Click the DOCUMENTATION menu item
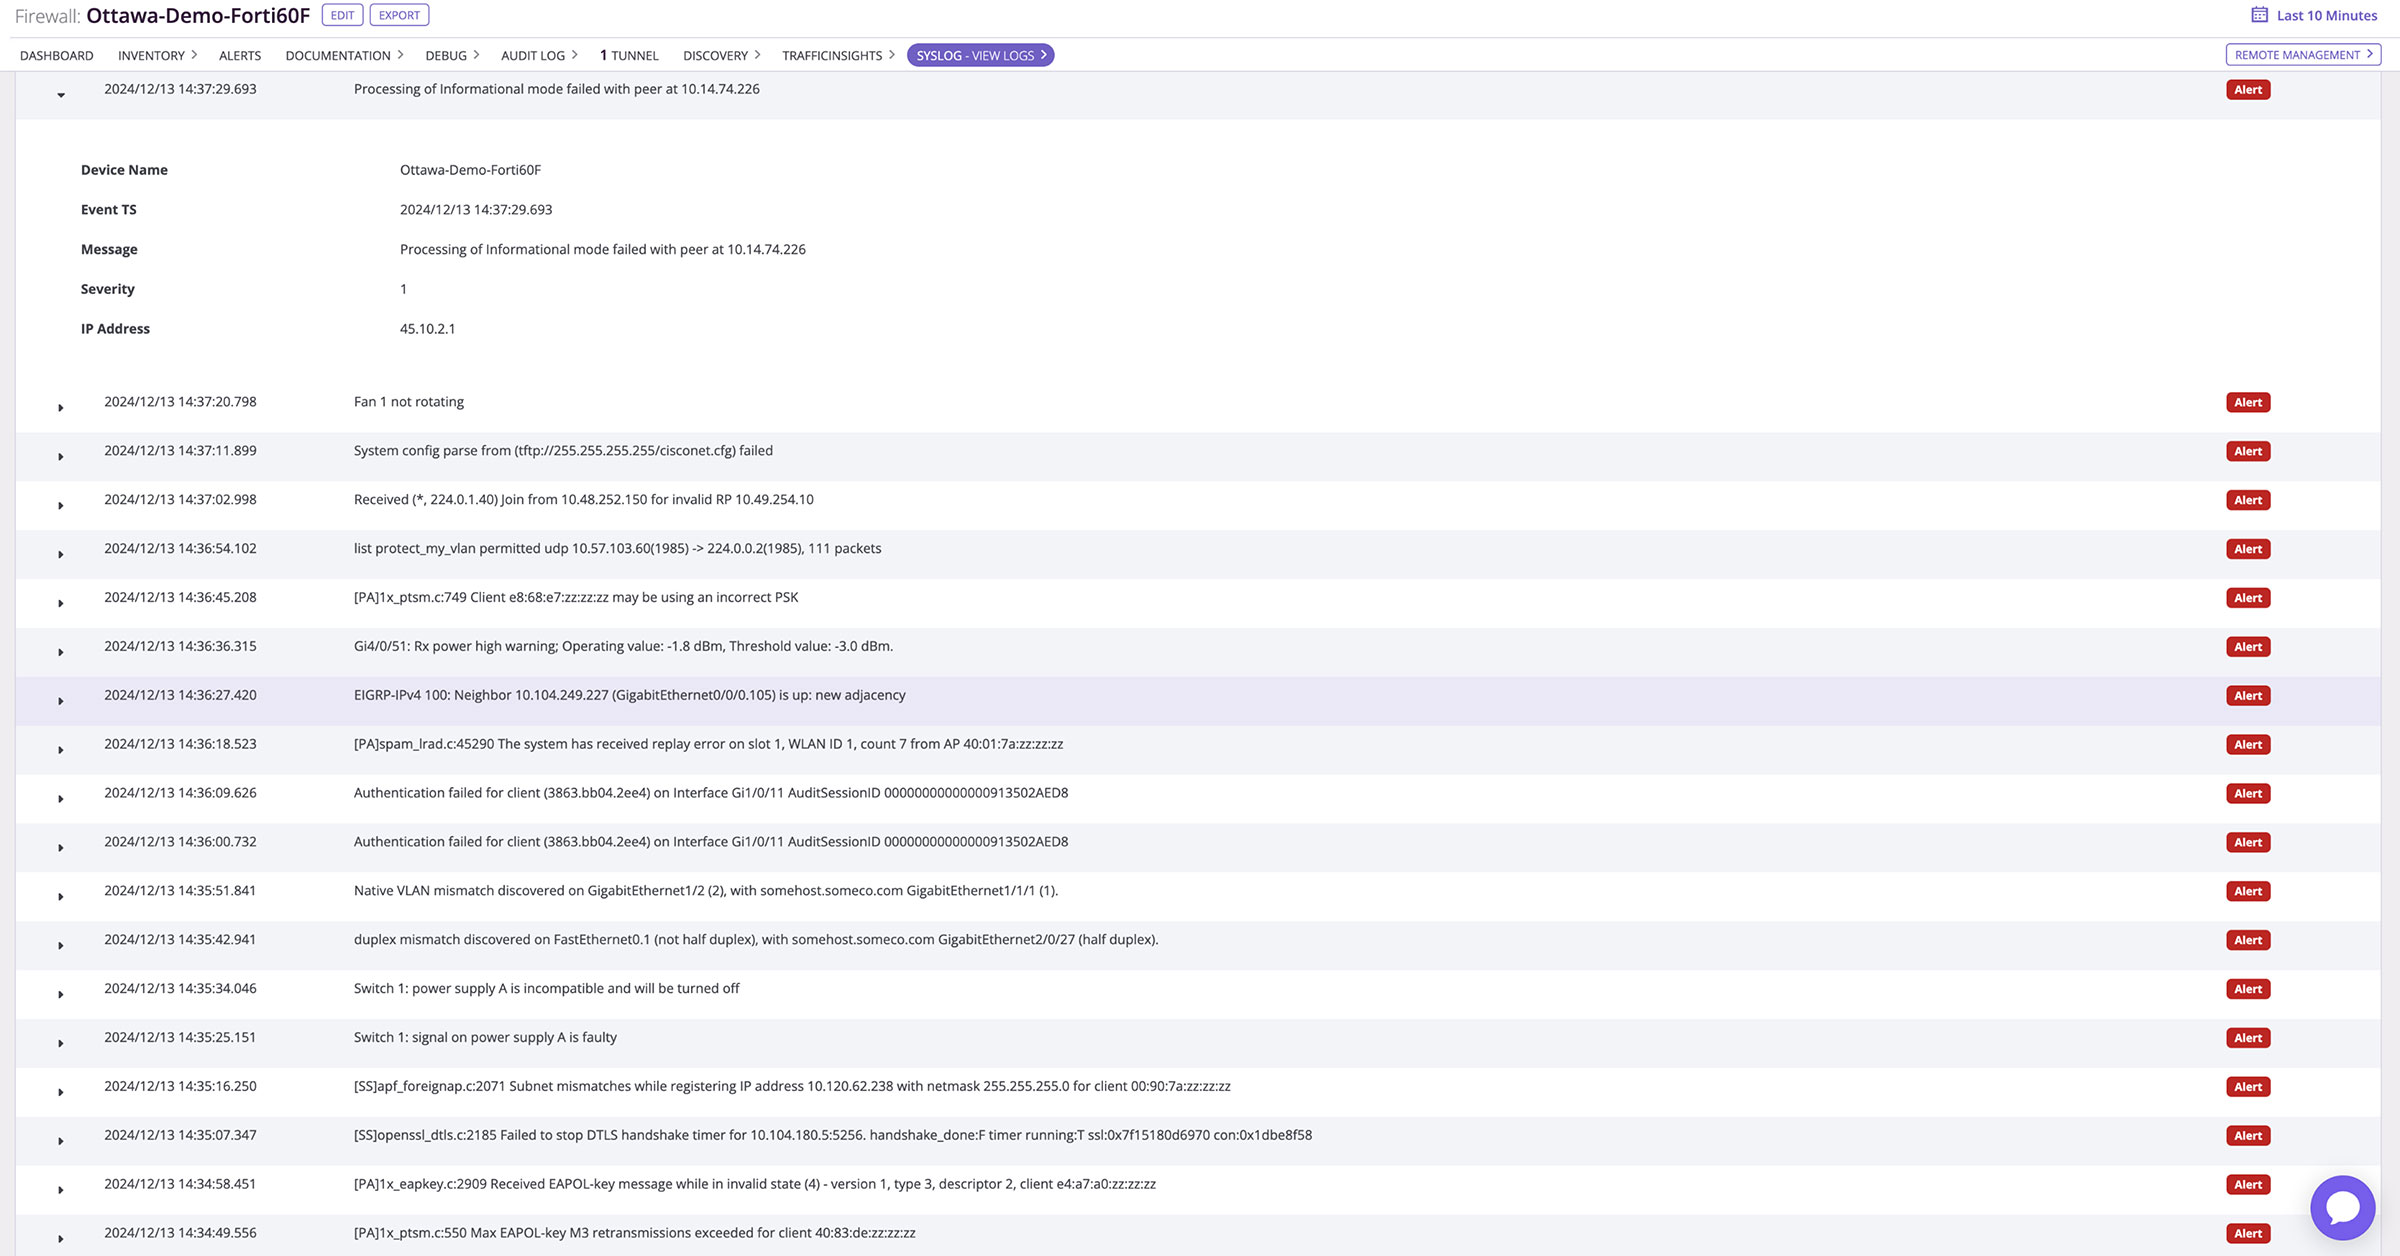 [x=338, y=54]
